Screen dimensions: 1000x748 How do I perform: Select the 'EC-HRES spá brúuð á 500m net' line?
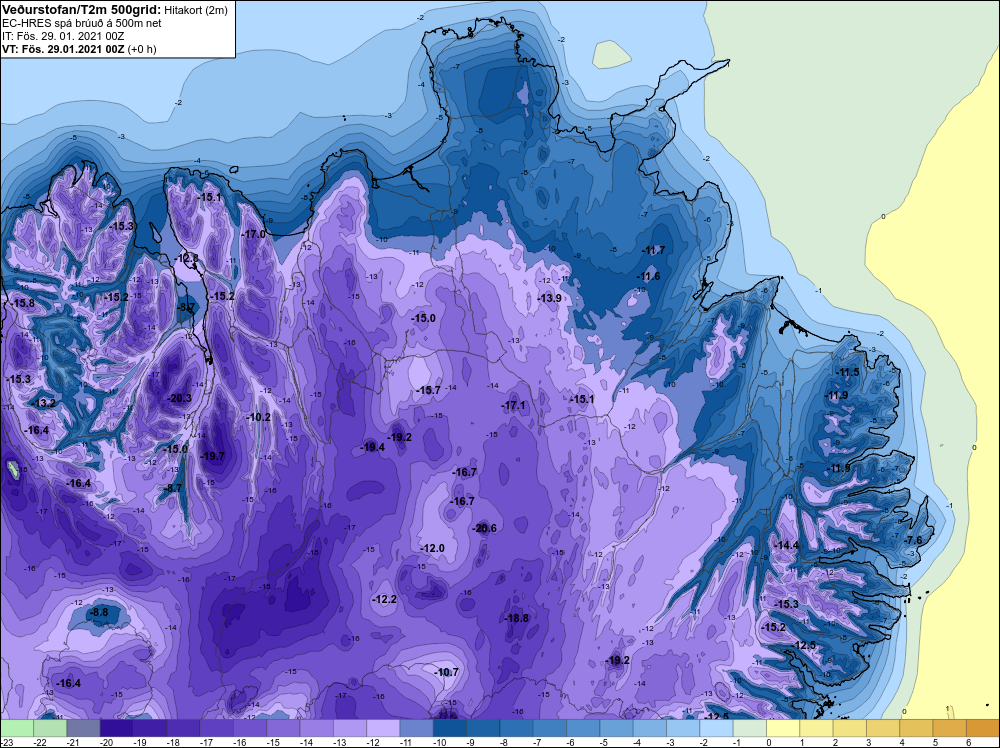82,23
